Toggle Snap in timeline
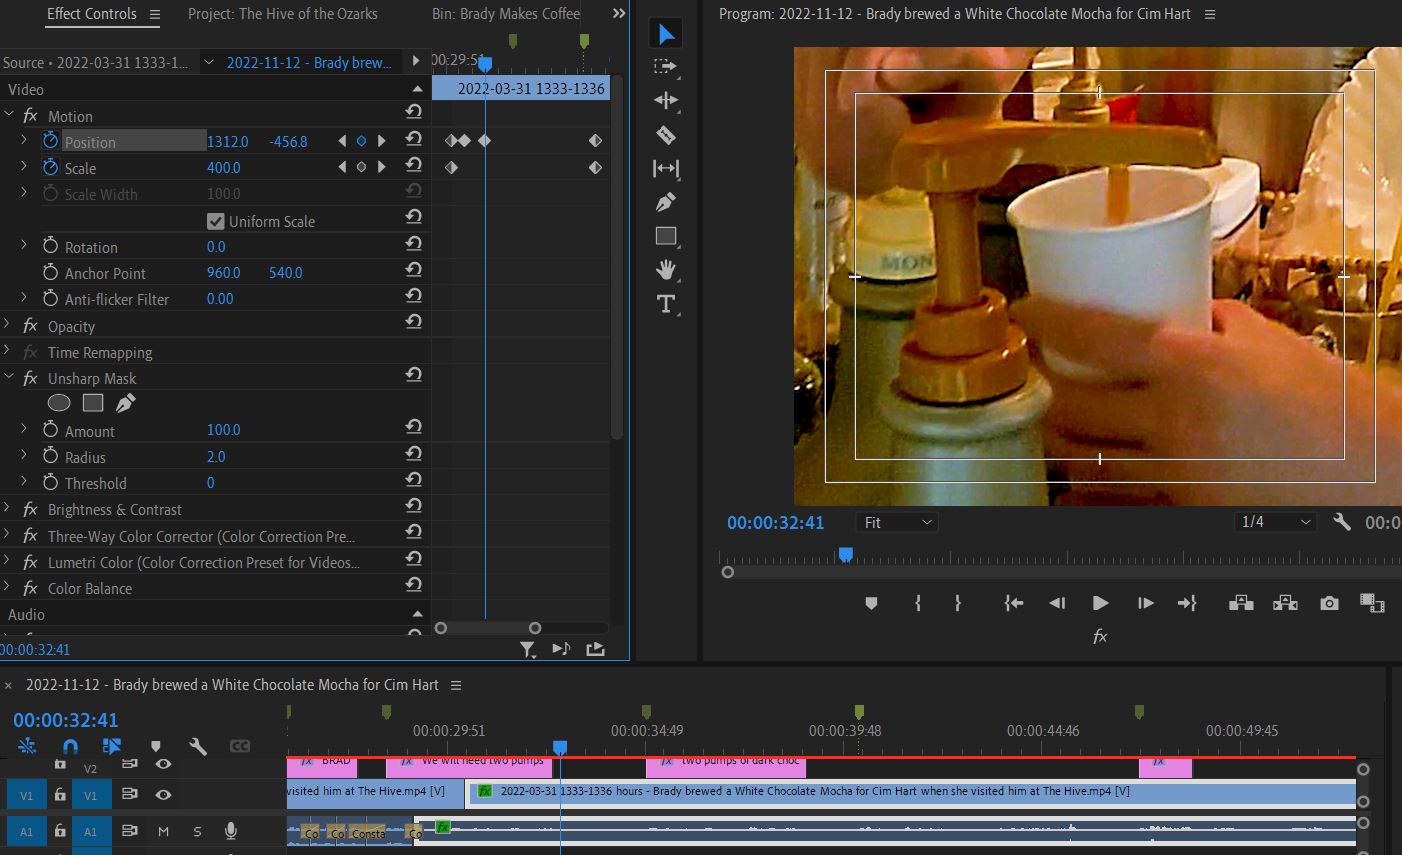The height and width of the screenshot is (855, 1402). (70, 746)
